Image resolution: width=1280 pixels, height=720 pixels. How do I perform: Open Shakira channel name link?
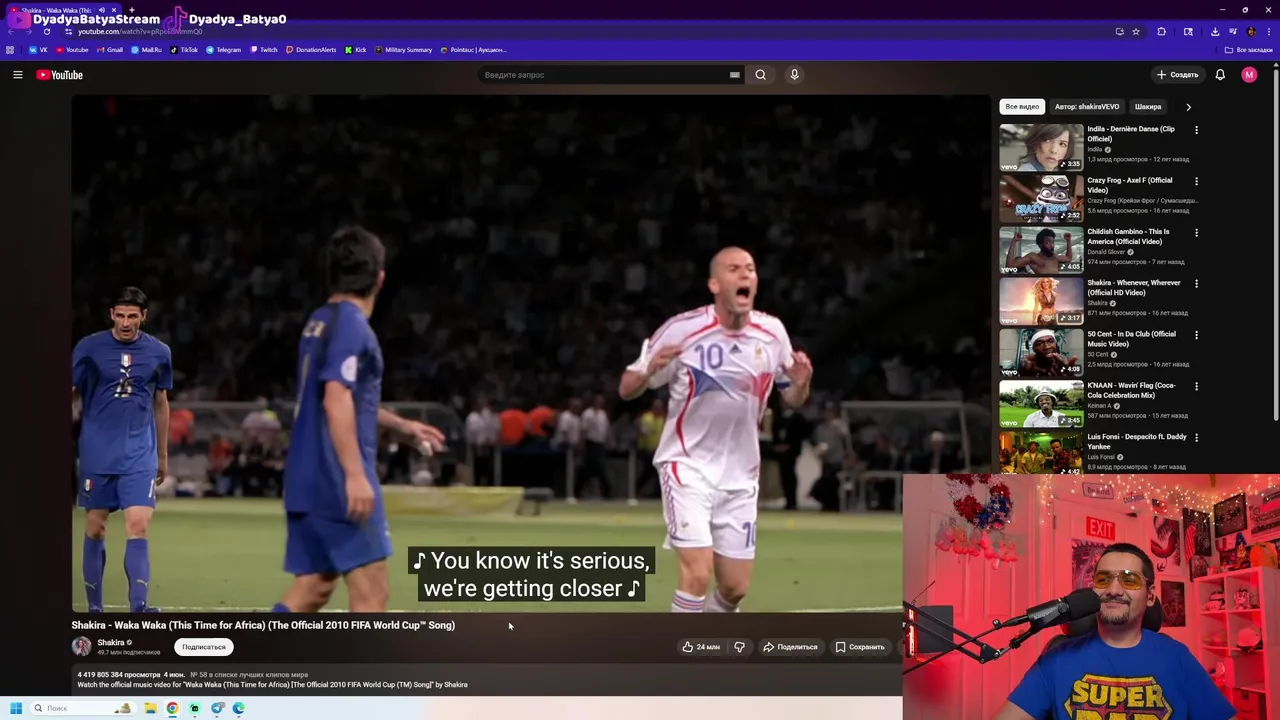[x=111, y=643]
